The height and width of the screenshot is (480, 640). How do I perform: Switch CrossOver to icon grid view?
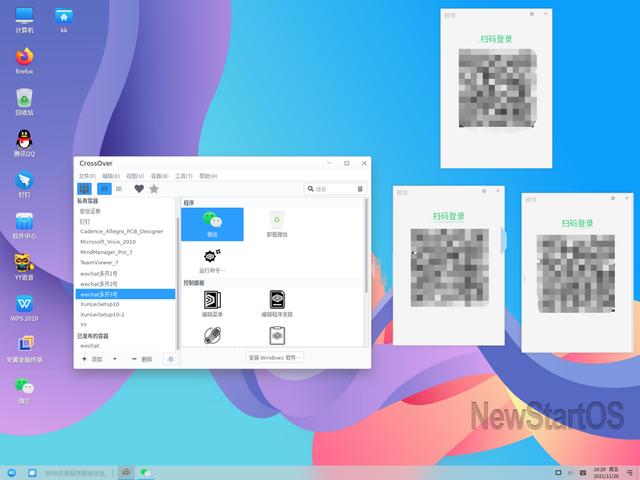(104, 189)
